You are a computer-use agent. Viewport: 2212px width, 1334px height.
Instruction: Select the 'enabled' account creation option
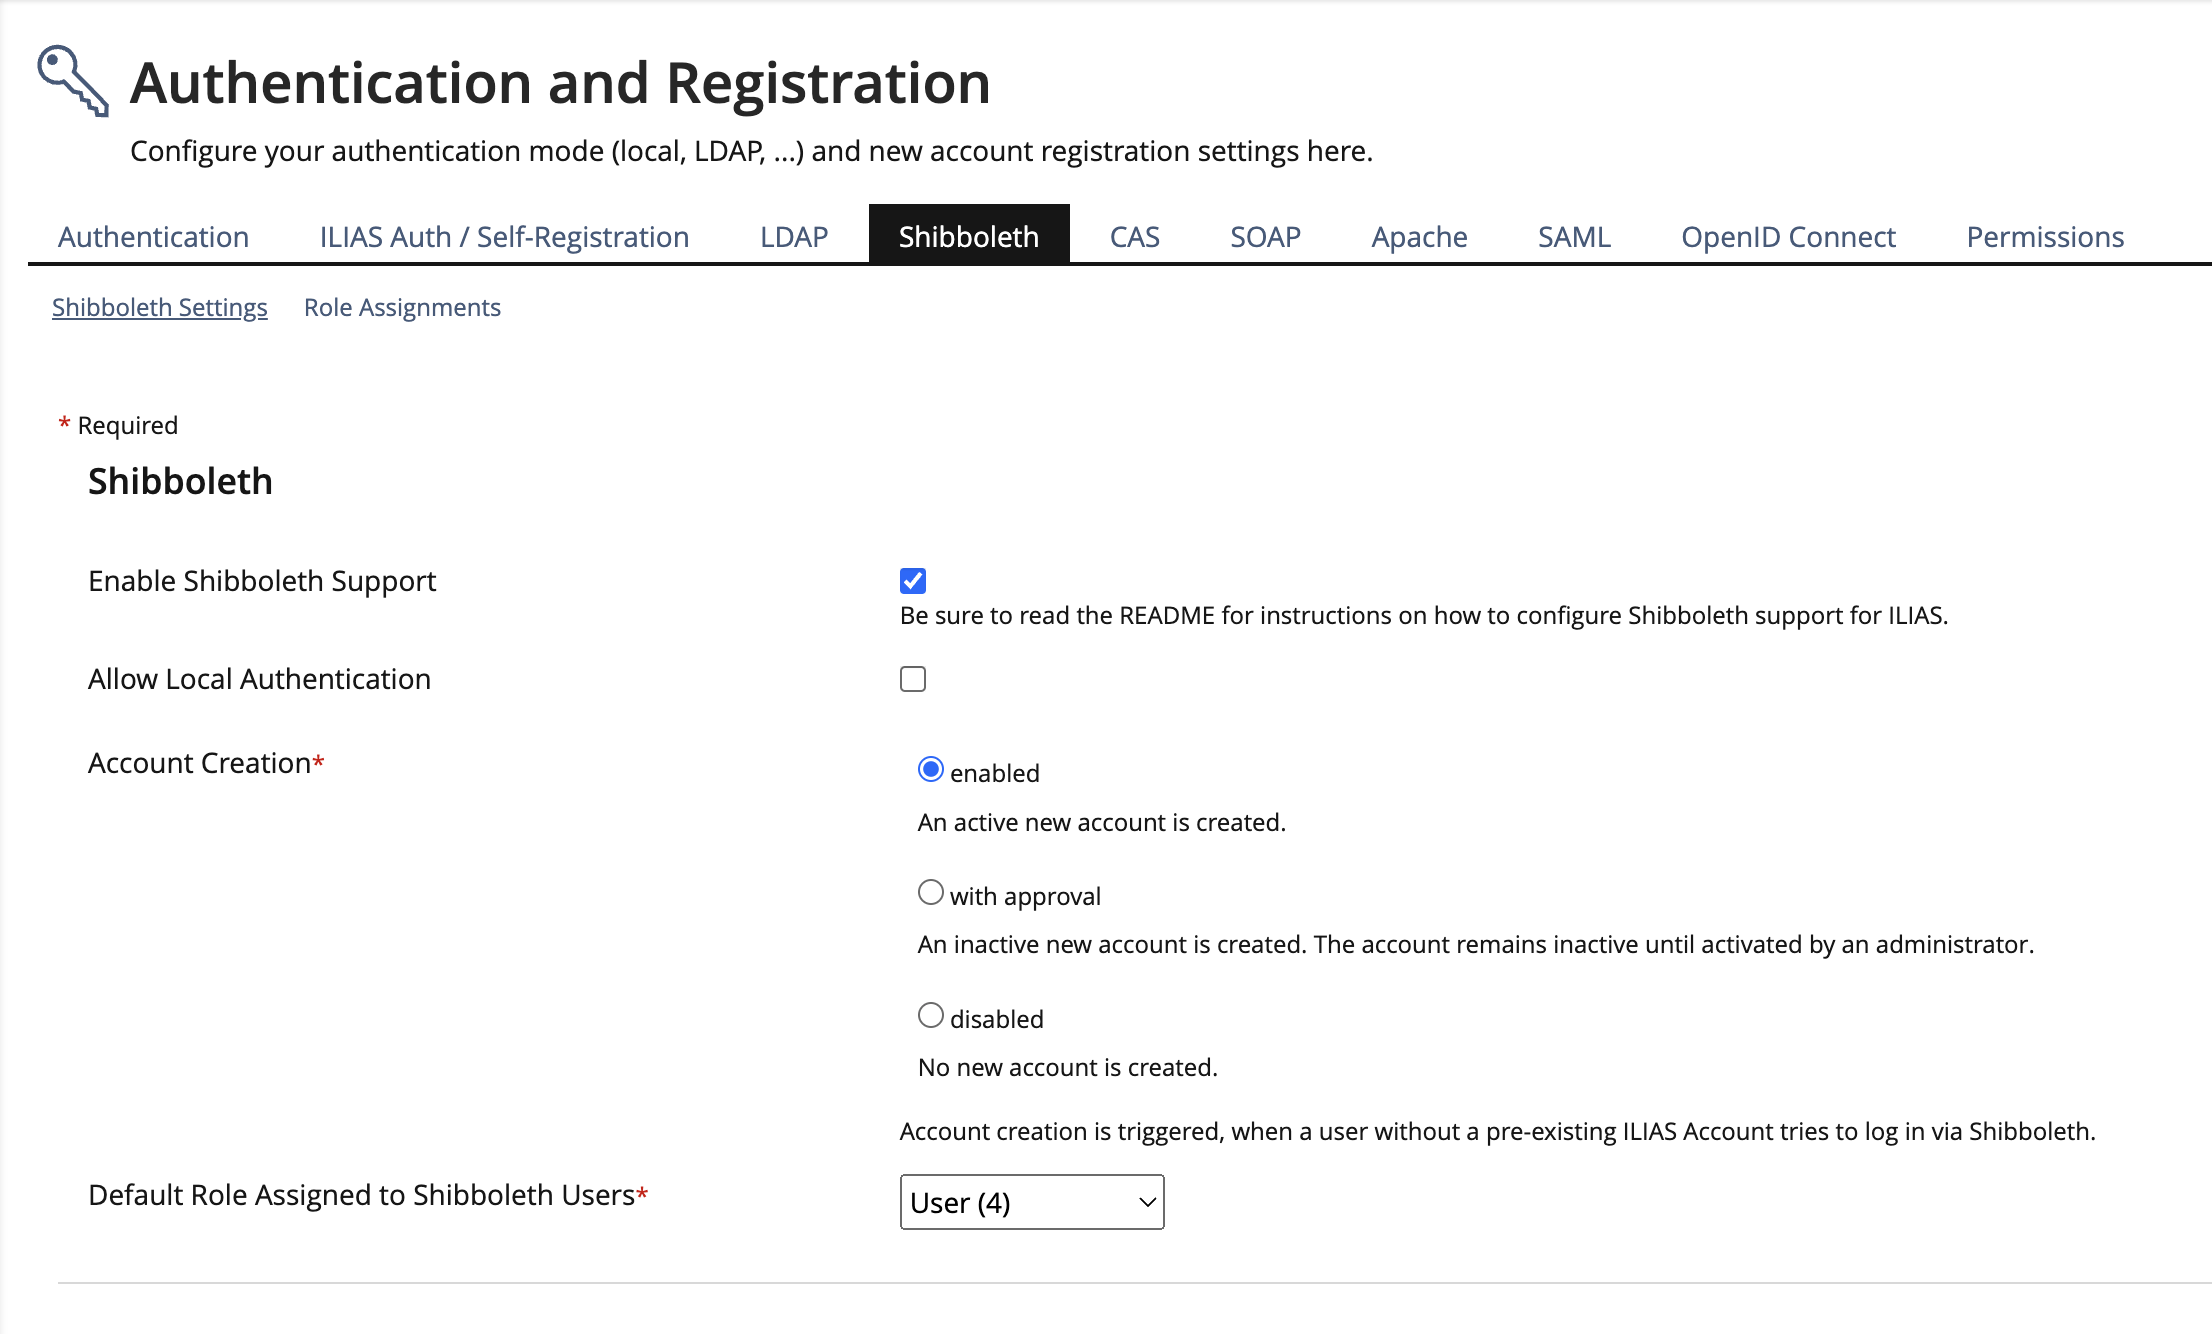pyautogui.click(x=930, y=770)
